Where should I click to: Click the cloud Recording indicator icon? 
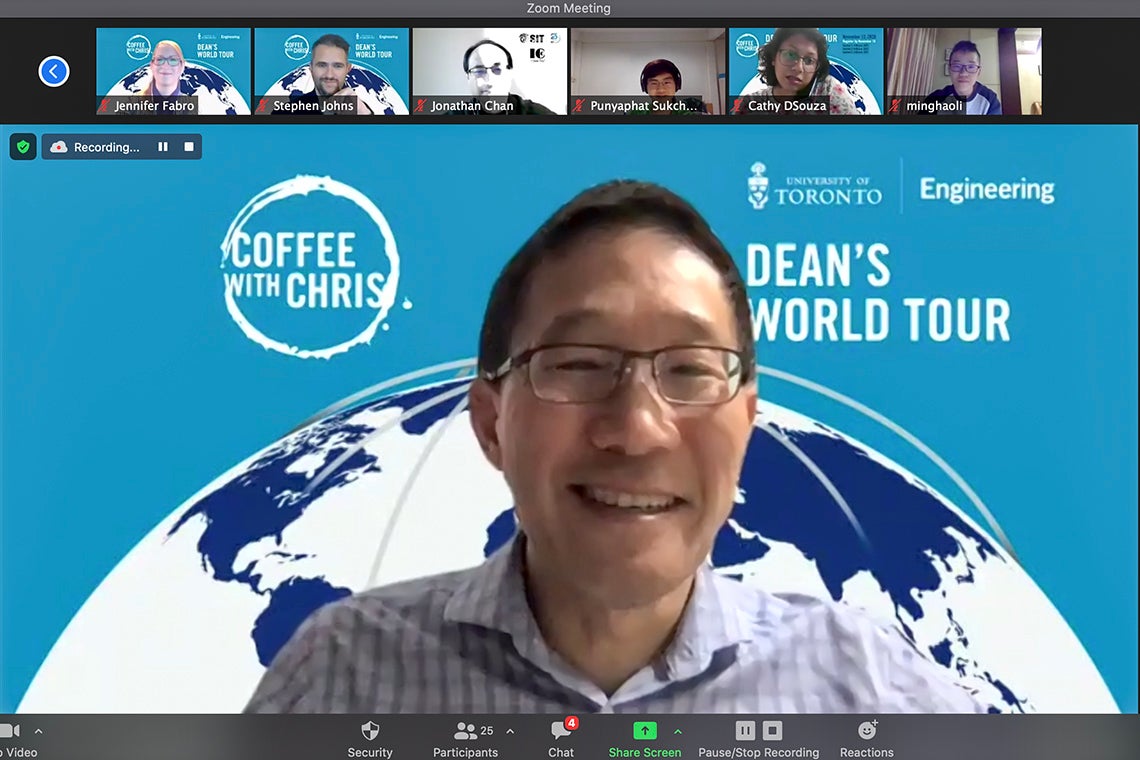tap(59, 147)
